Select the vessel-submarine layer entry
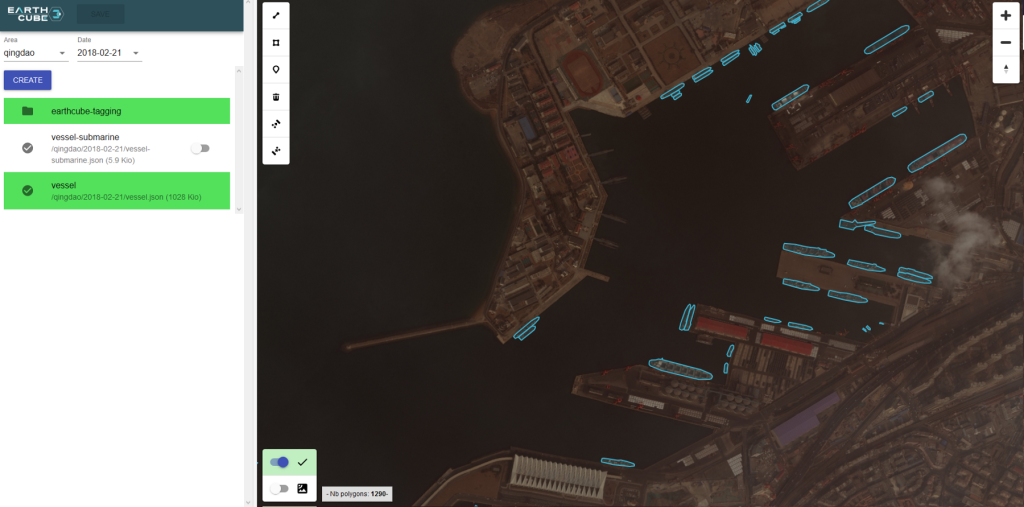The image size is (1024, 507). (117, 148)
